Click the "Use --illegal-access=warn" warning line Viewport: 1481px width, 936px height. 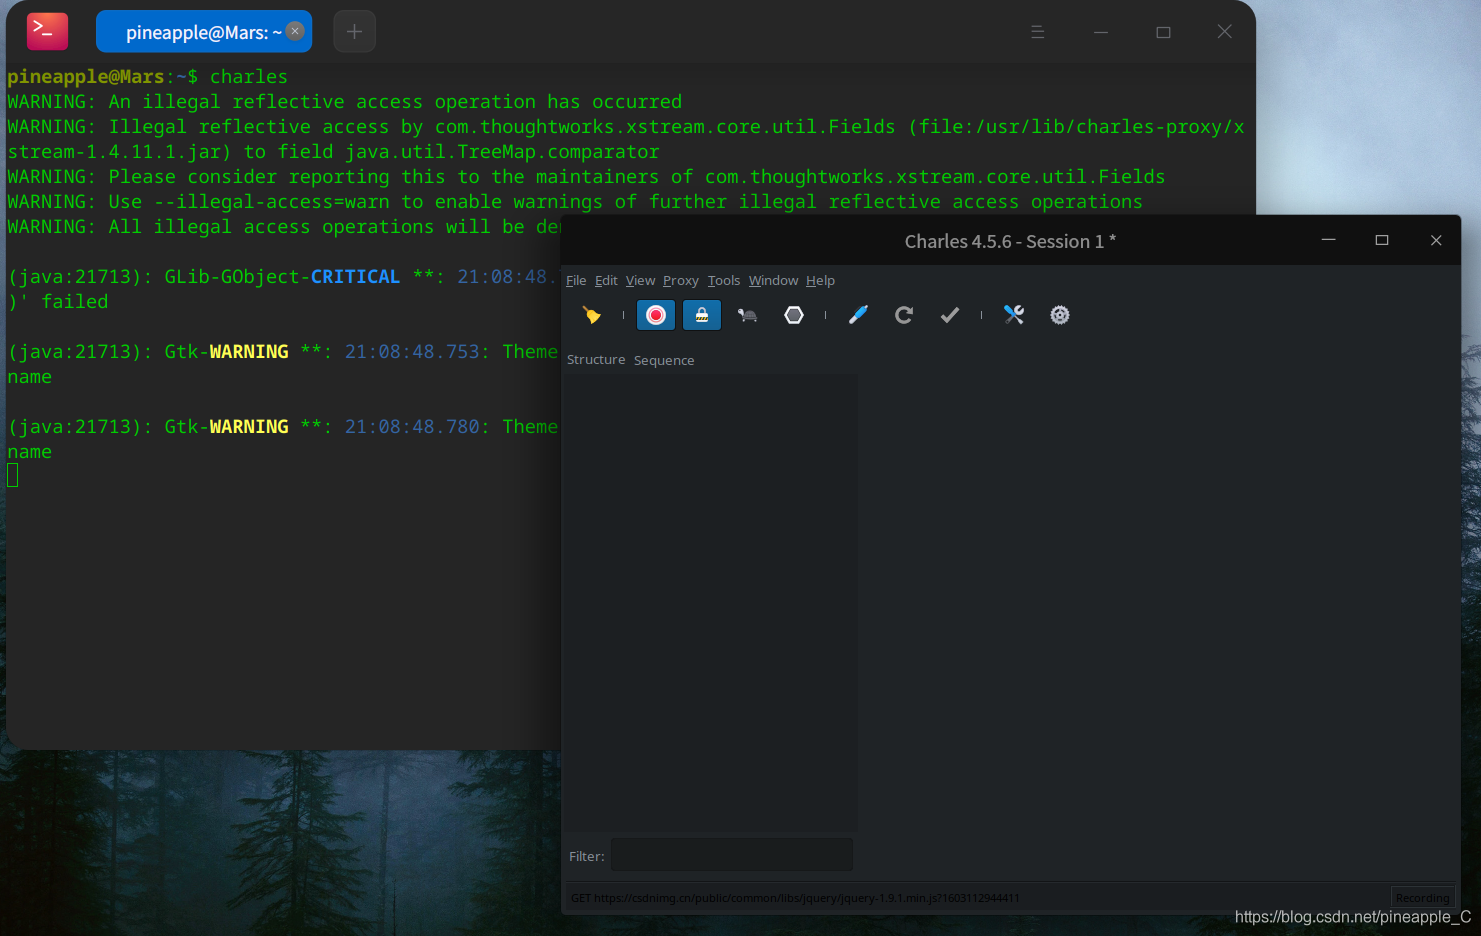pos(575,202)
